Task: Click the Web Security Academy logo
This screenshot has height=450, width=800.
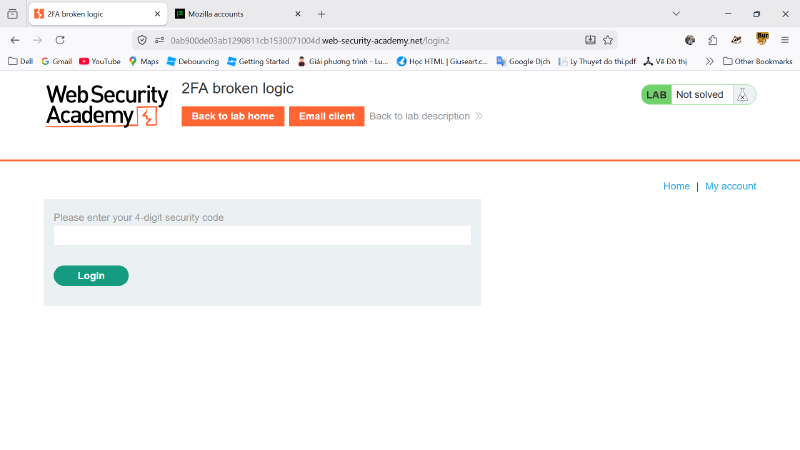Action: [107, 106]
